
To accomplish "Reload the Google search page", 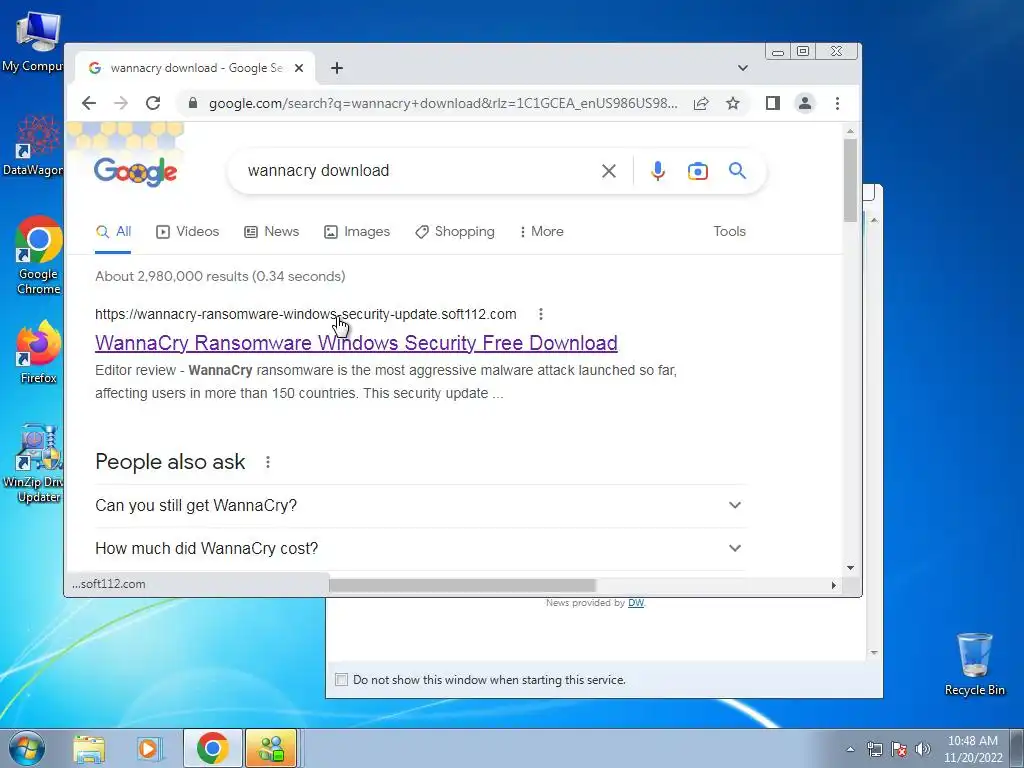I will [x=153, y=103].
